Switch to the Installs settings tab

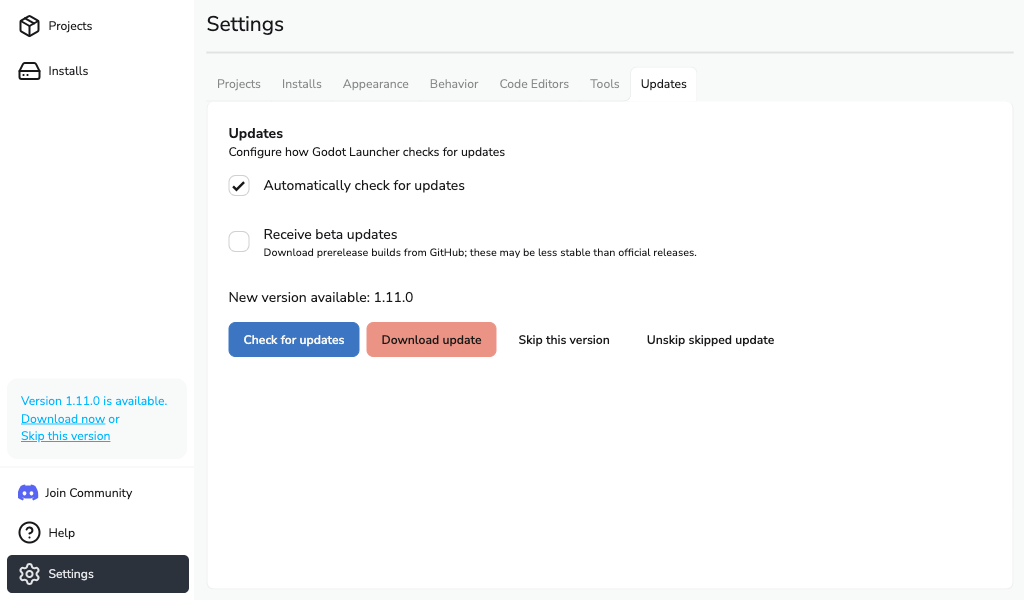(x=302, y=84)
